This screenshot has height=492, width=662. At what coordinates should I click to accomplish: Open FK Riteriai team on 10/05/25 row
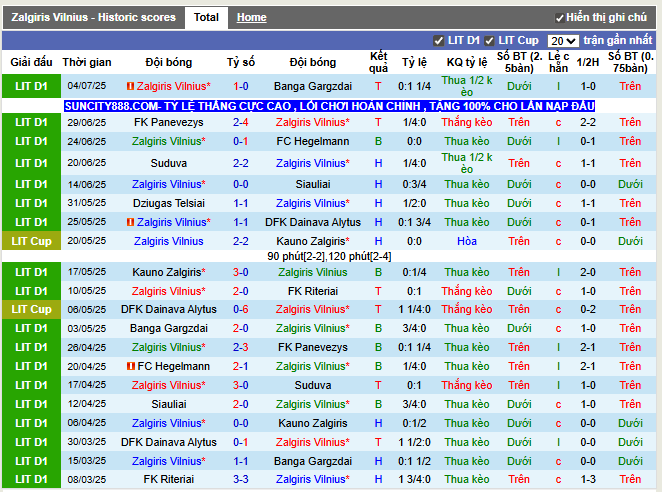(x=313, y=291)
